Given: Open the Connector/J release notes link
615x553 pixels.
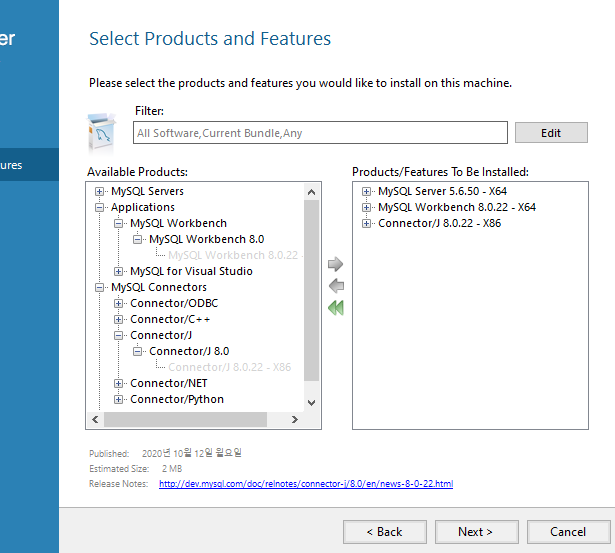Looking at the screenshot, I should click(306, 484).
